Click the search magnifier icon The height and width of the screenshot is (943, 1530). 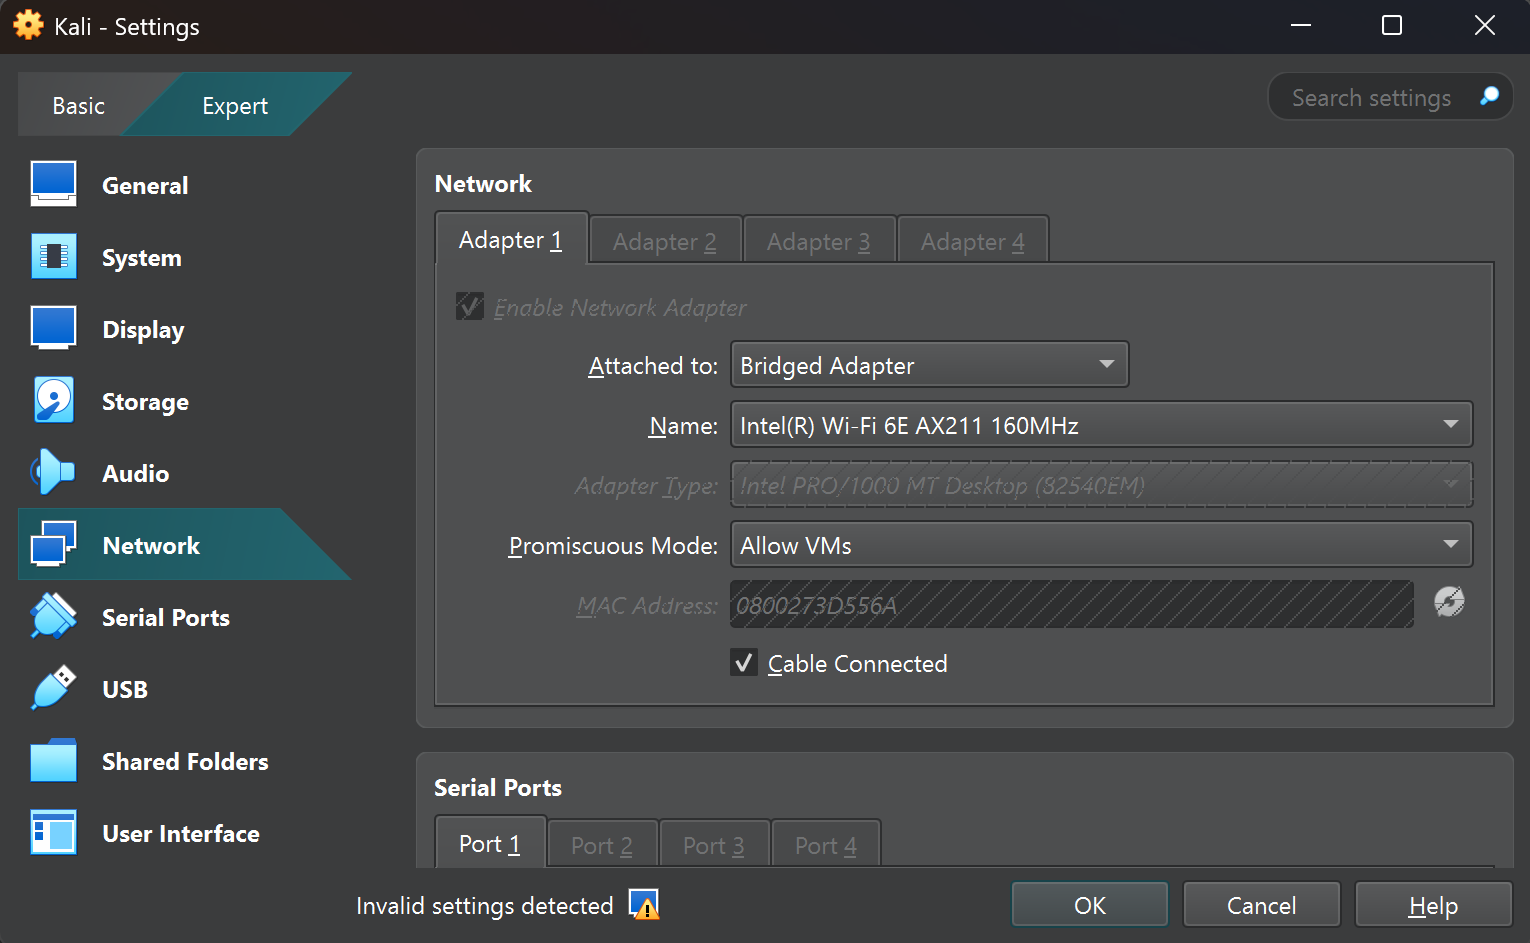(x=1489, y=96)
